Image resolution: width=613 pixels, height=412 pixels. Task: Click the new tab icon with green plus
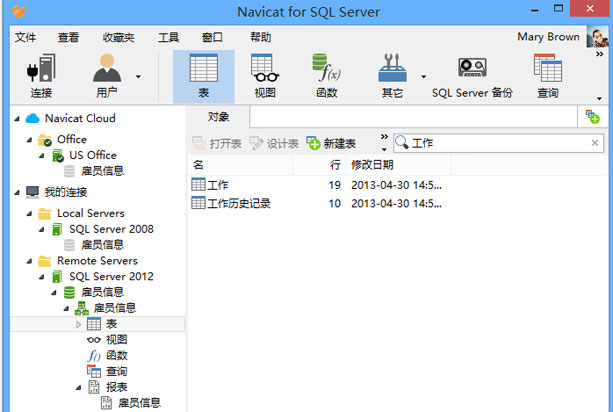[x=592, y=117]
